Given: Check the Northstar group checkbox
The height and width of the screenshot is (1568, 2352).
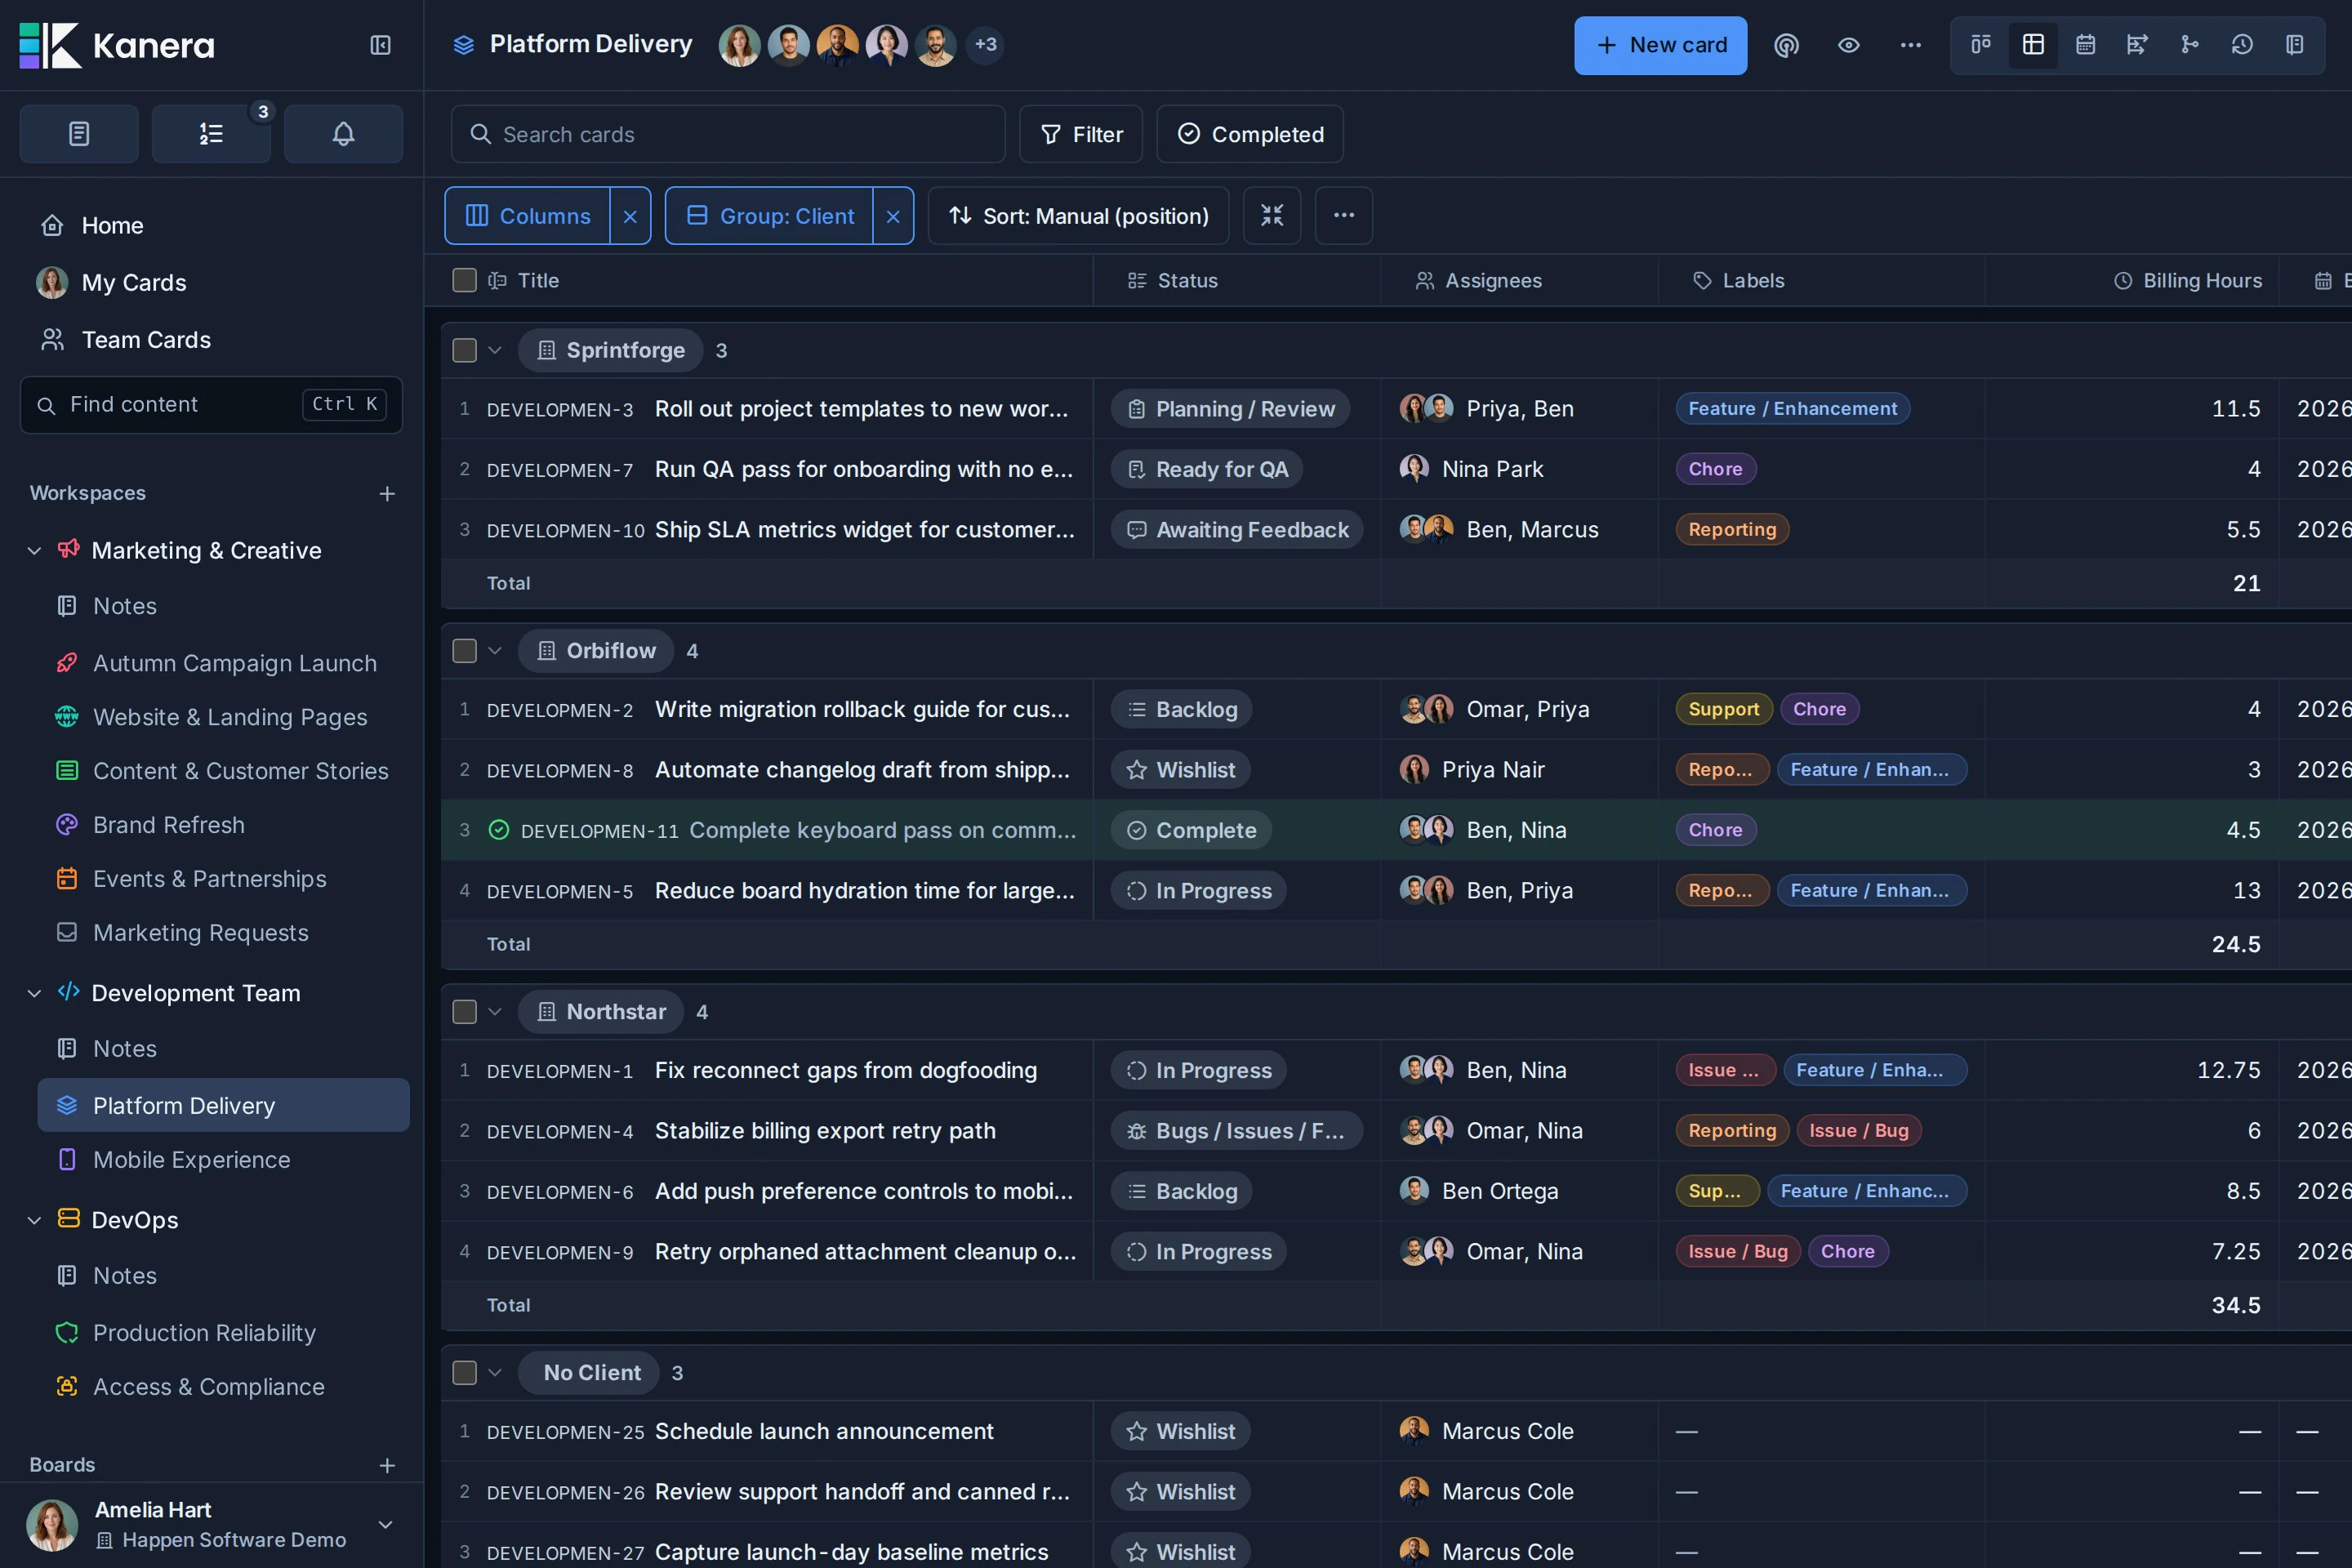Looking at the screenshot, I should point(464,1012).
